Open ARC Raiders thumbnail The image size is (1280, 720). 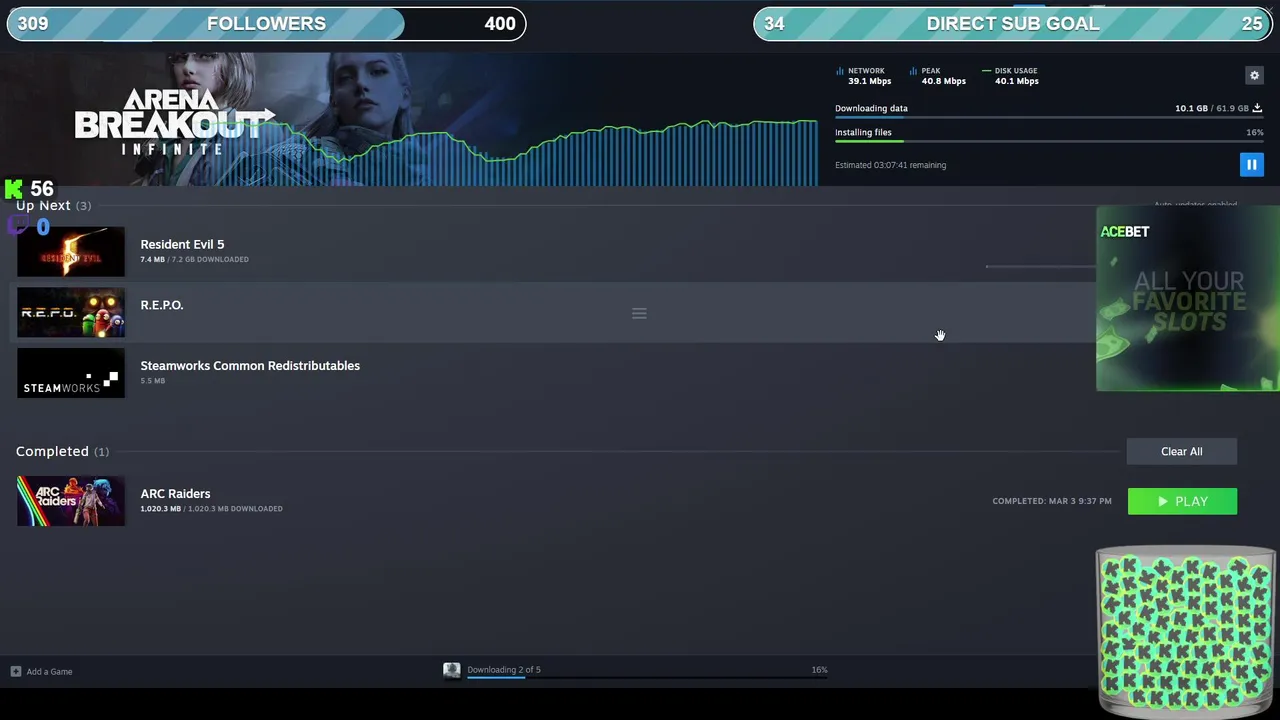71,501
